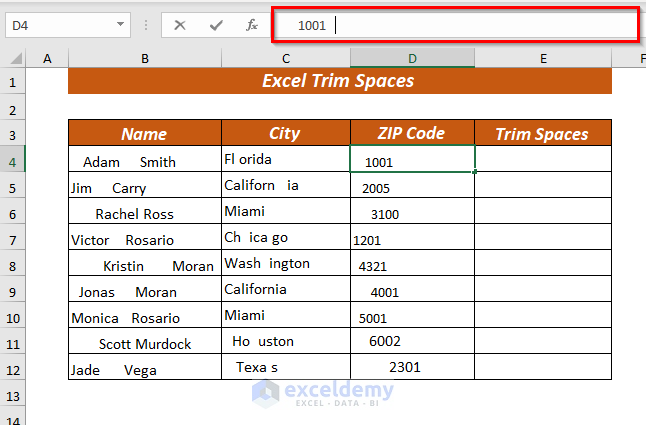Click the Trim Spaces header cell
The height and width of the screenshot is (425, 646).
pos(543,133)
